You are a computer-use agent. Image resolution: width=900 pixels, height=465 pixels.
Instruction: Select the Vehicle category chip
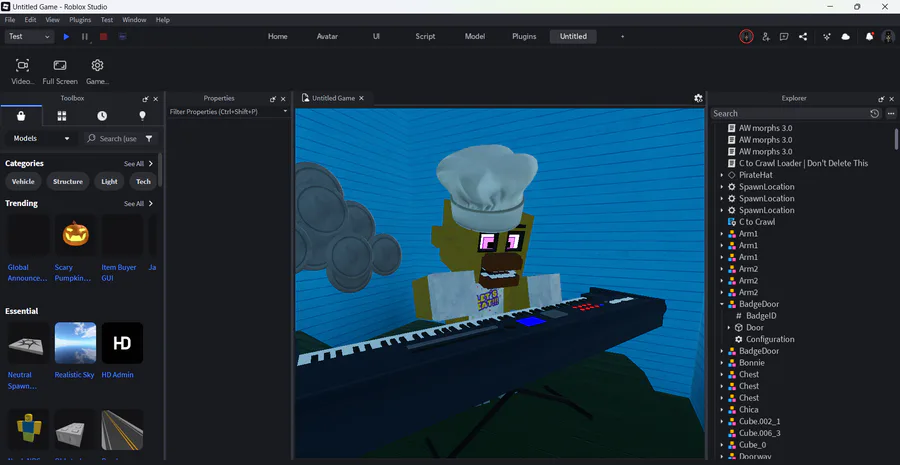tap(23, 181)
